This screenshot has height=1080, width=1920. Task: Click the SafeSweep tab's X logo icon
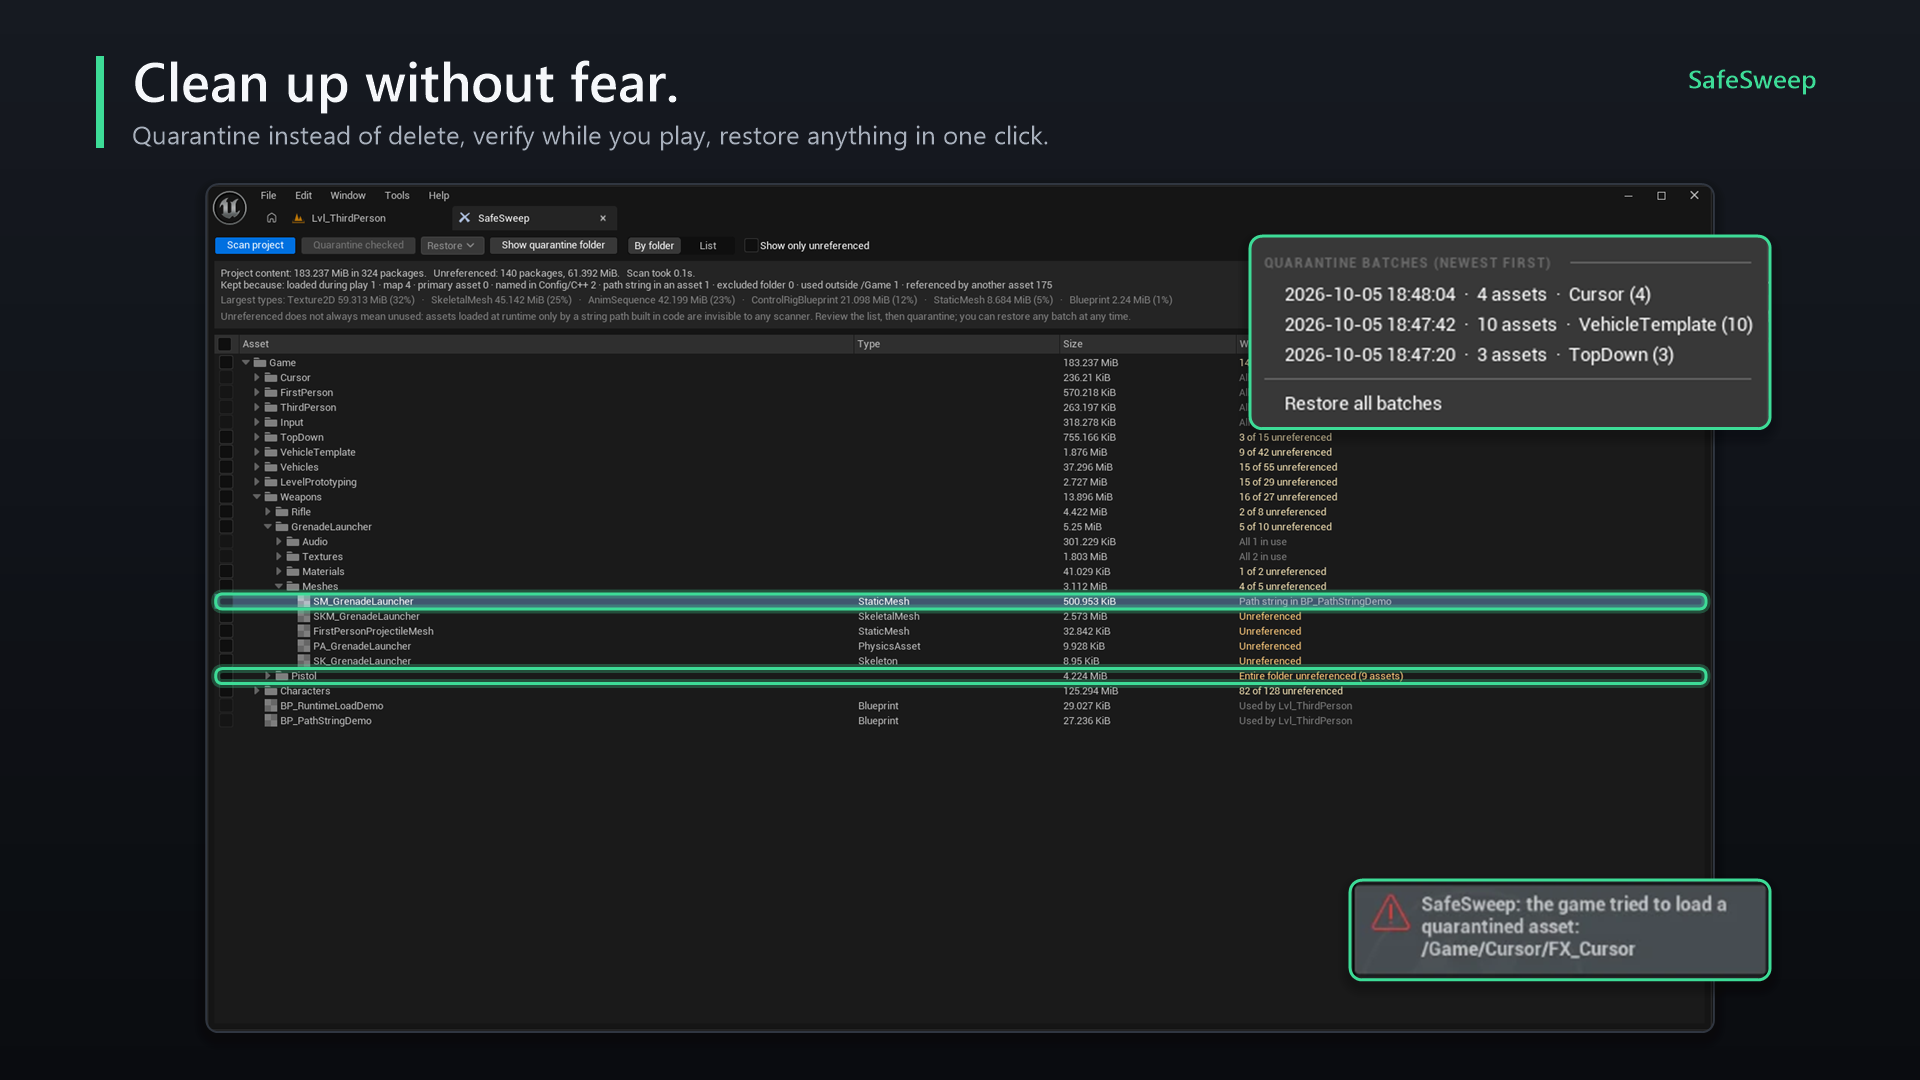click(x=464, y=218)
